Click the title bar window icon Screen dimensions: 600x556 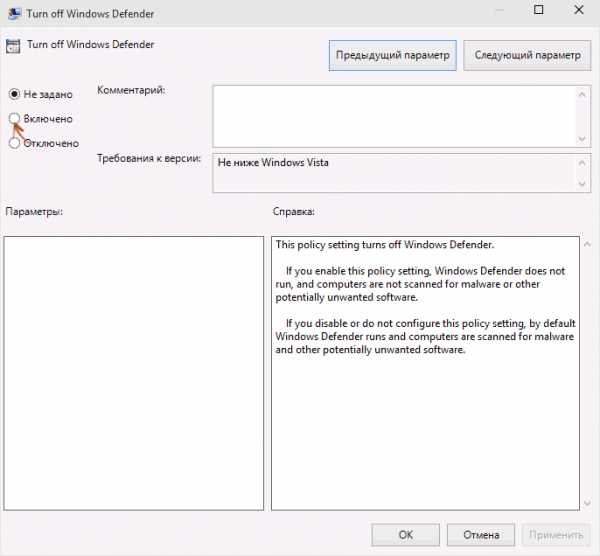(x=15, y=13)
